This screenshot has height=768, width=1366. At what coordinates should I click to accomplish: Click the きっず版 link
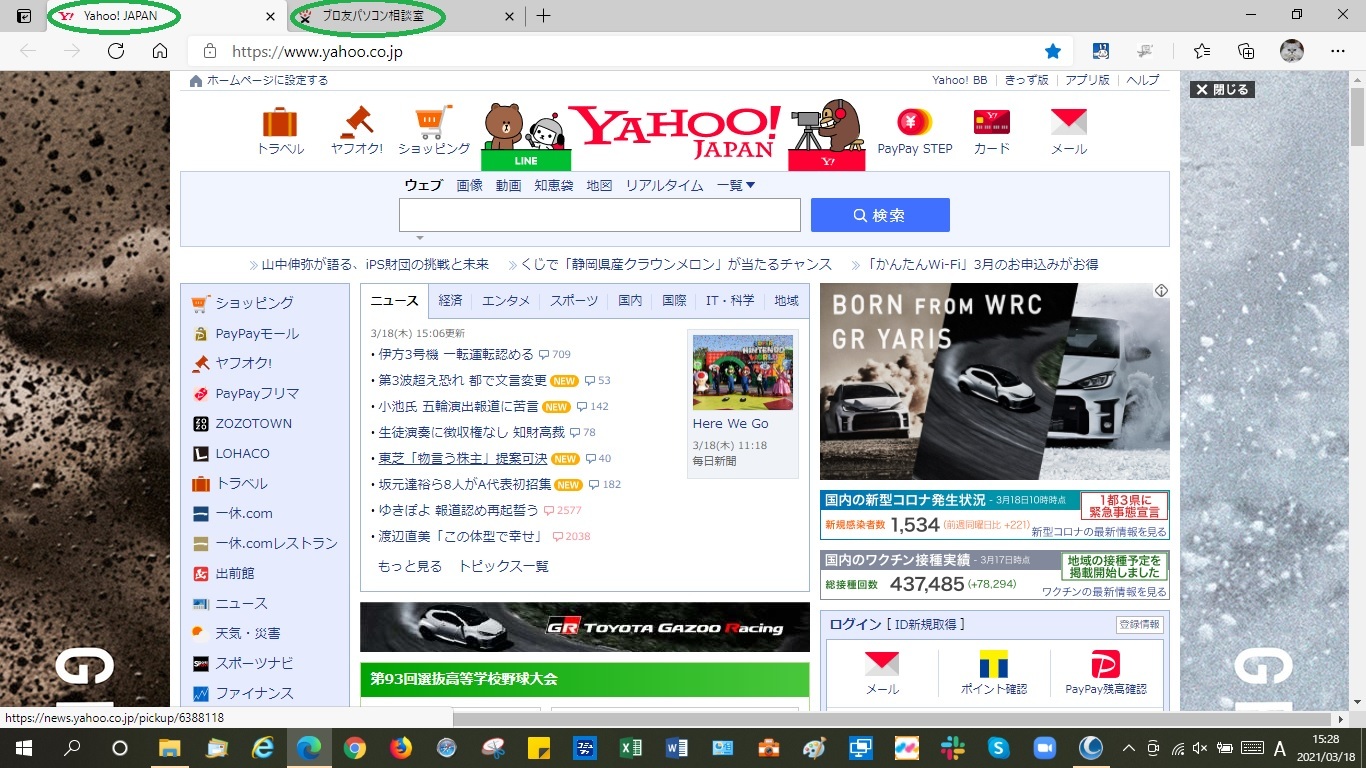coord(1027,80)
